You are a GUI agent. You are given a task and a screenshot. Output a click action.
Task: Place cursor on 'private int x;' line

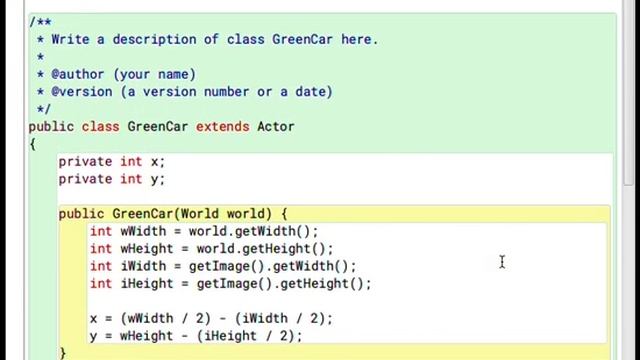pos(111,162)
